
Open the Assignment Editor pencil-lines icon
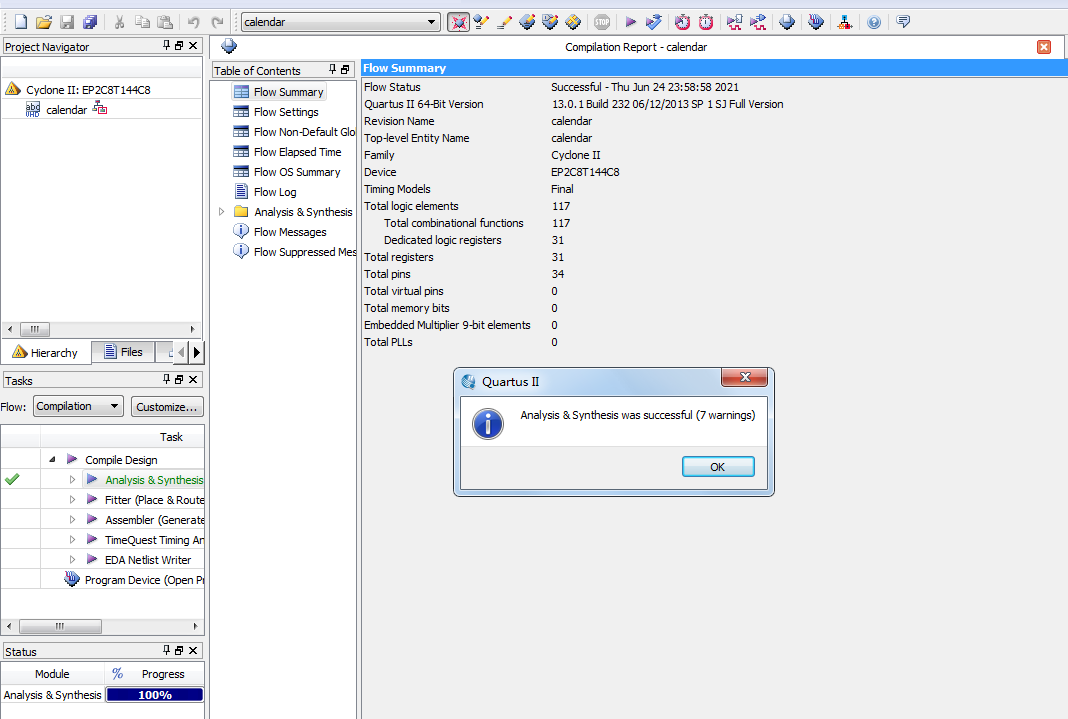(505, 22)
